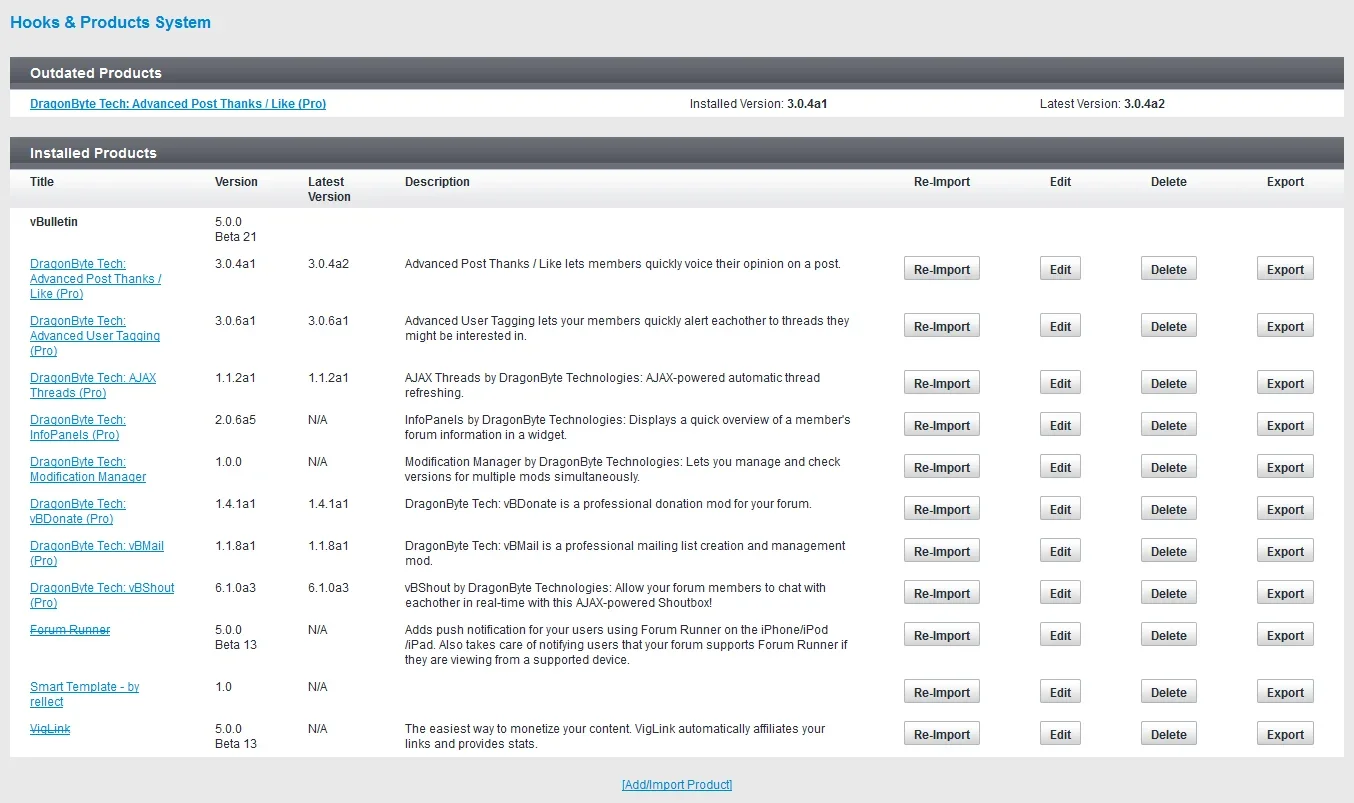1354x803 pixels.
Task: Re-Import the InfoPanels product
Action: point(942,425)
